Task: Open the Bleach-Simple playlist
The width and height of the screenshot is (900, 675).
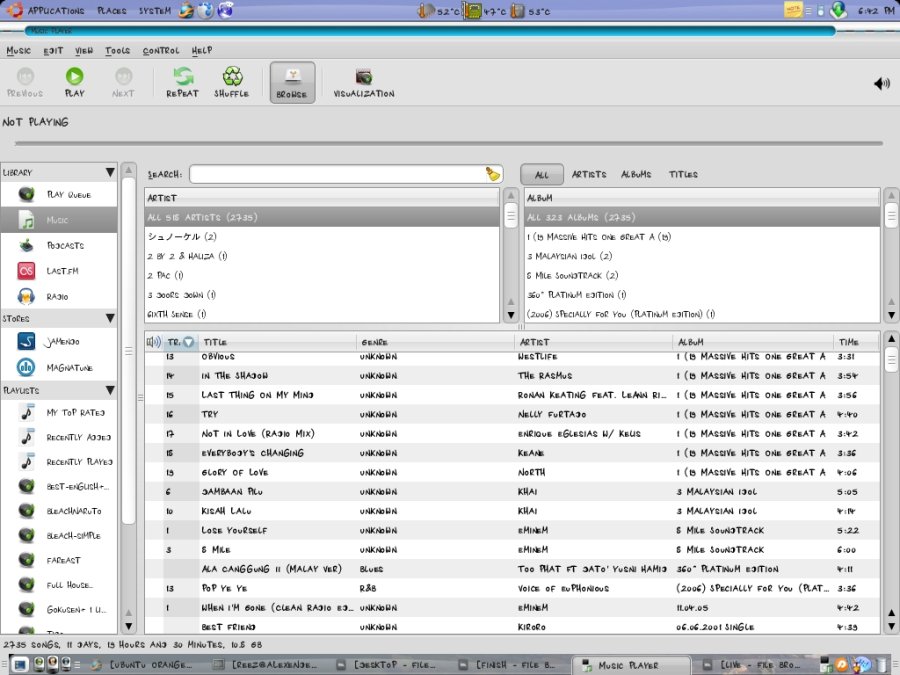Action: tap(59, 536)
